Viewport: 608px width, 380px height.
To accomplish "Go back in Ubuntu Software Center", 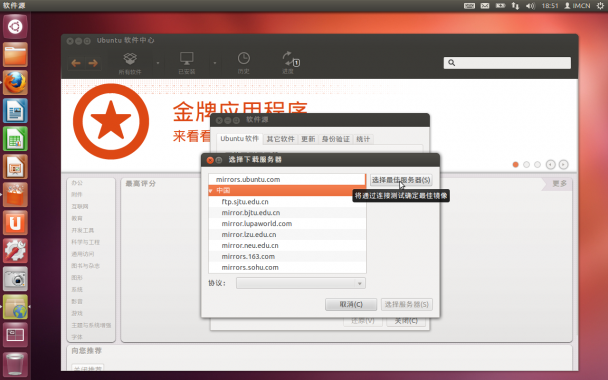I will [76, 63].
